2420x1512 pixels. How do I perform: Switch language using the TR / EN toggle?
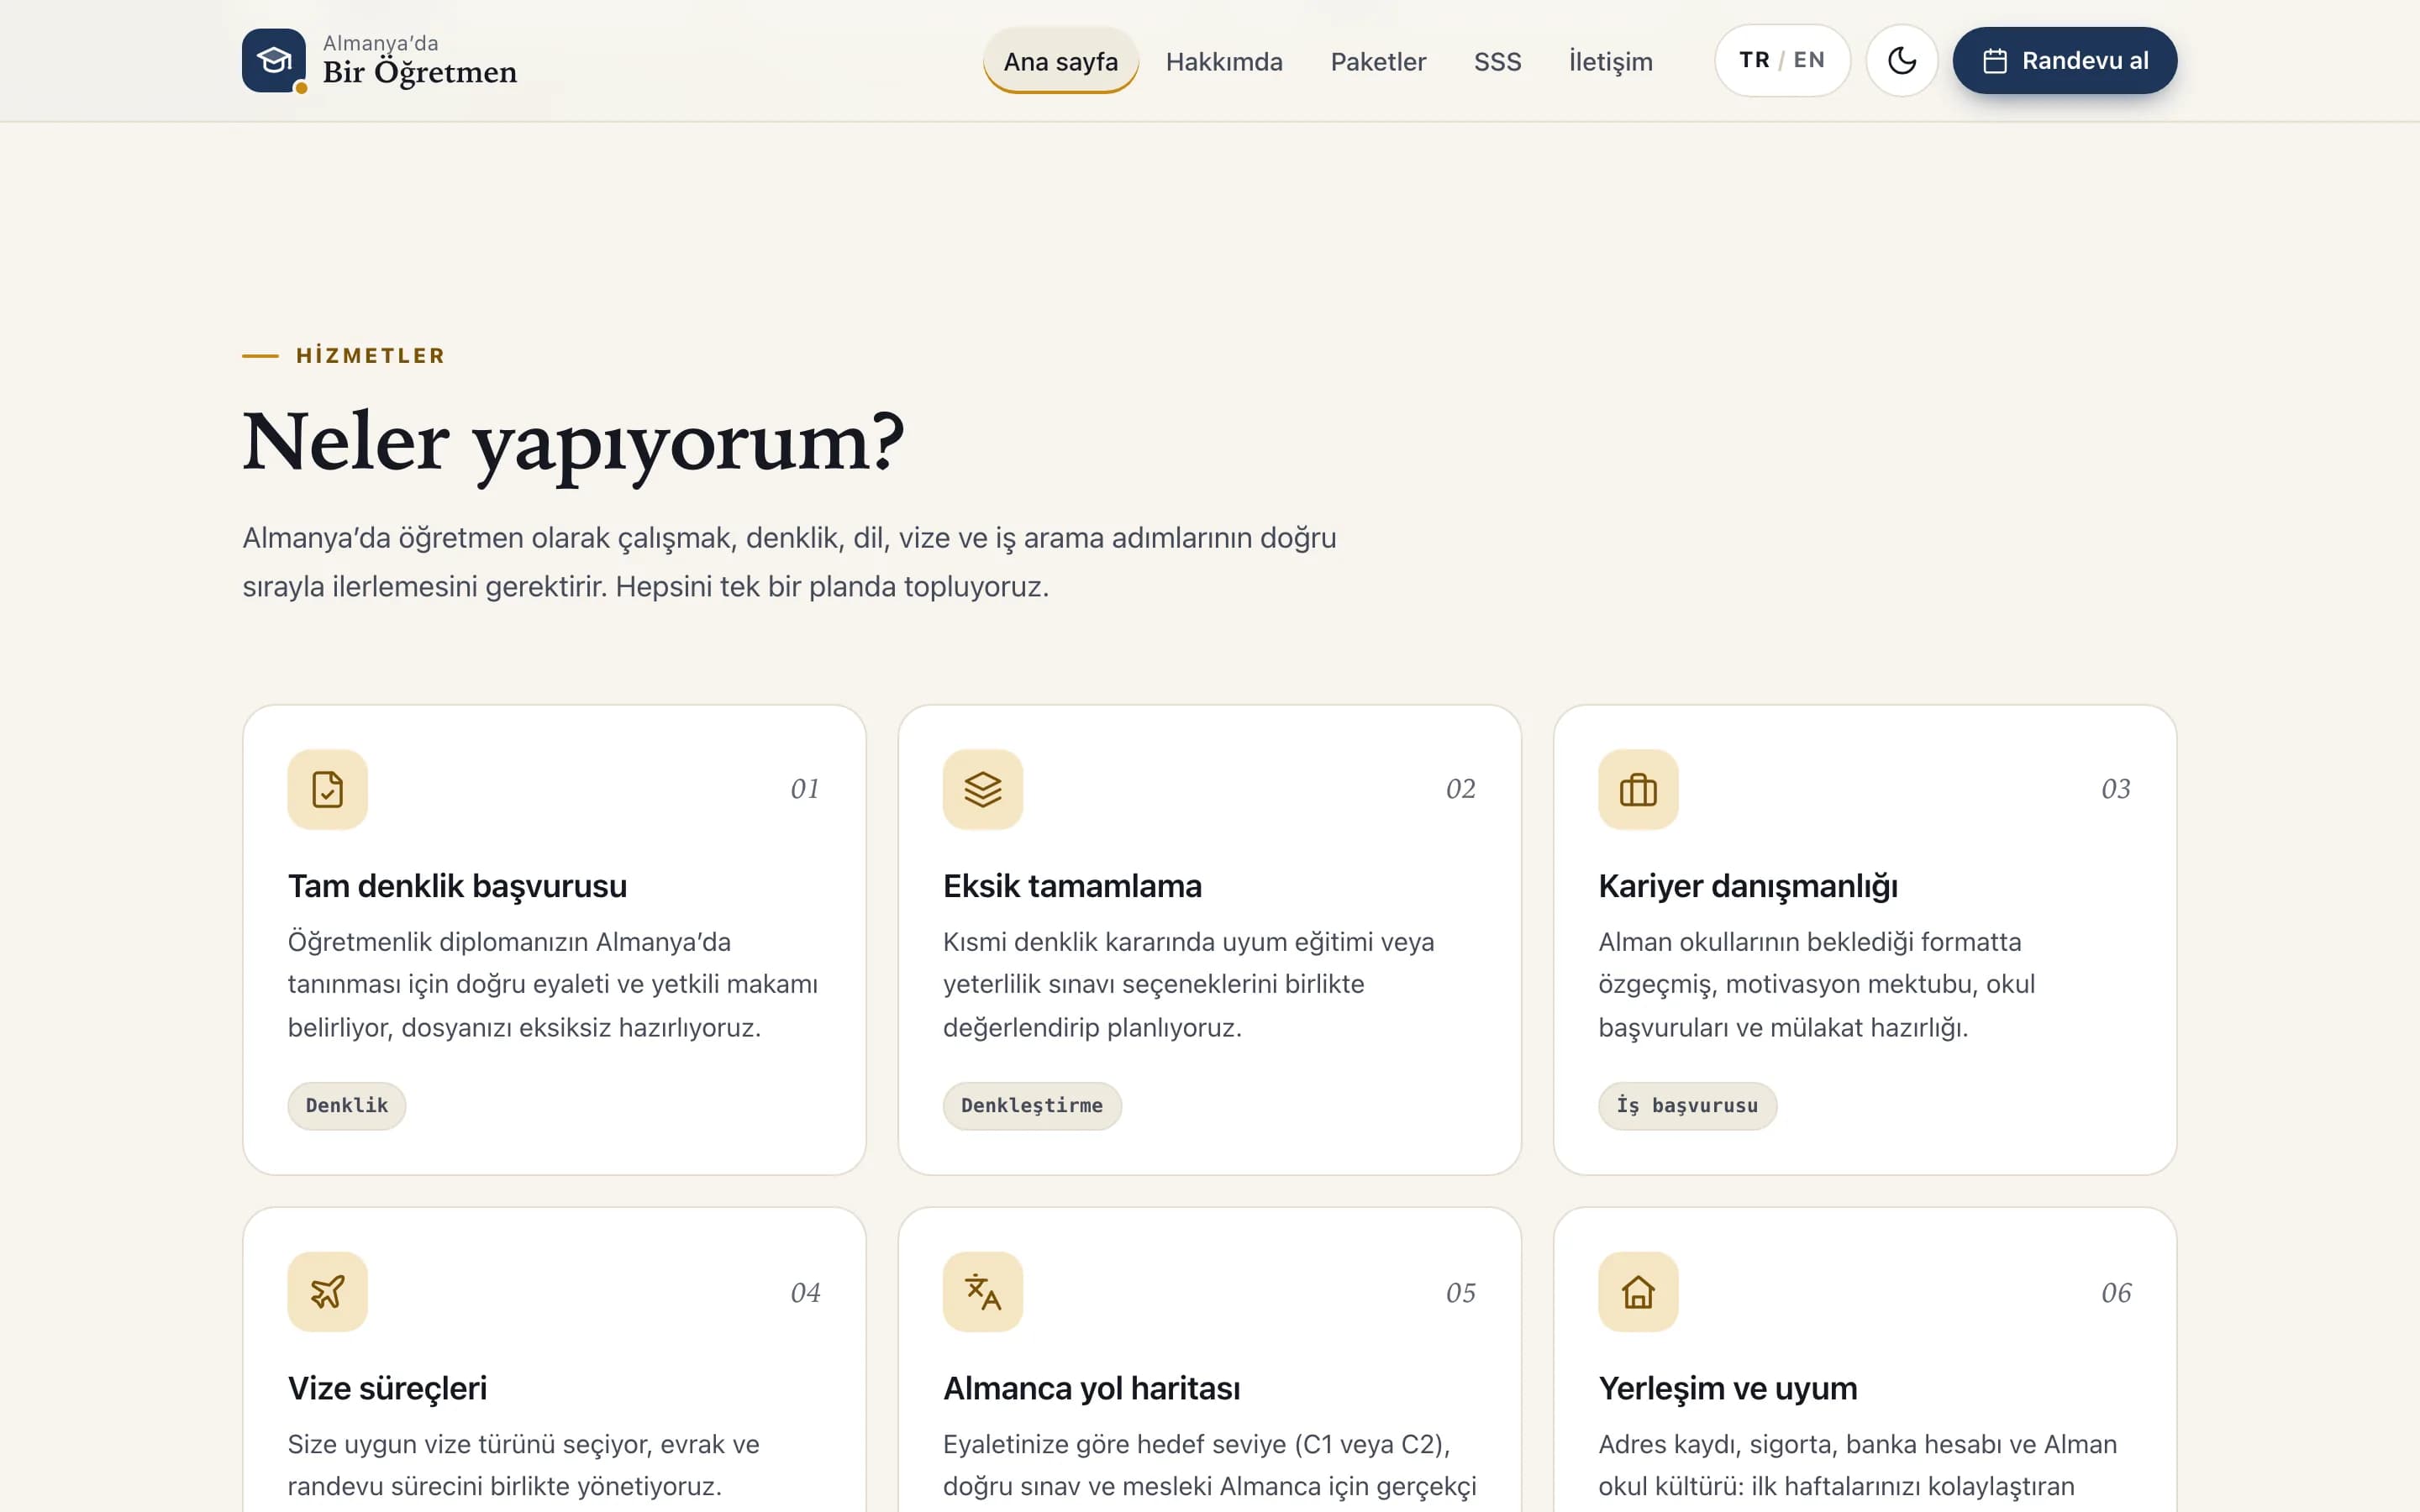pos(1782,61)
